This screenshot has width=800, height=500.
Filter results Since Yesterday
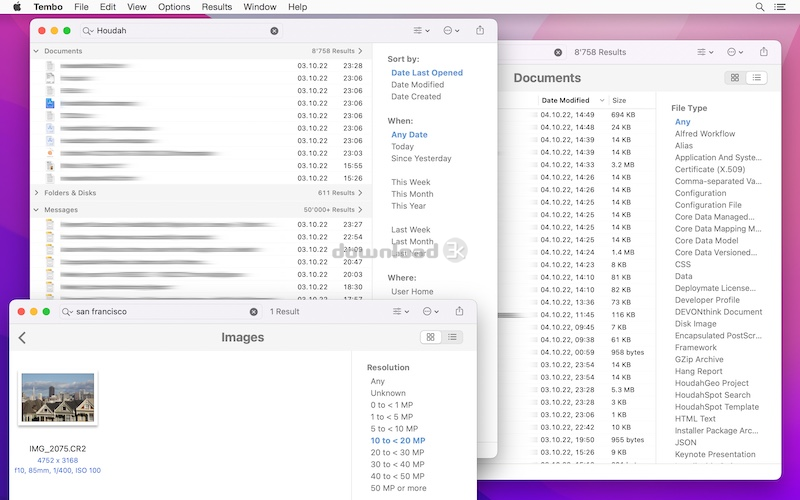click(x=421, y=158)
